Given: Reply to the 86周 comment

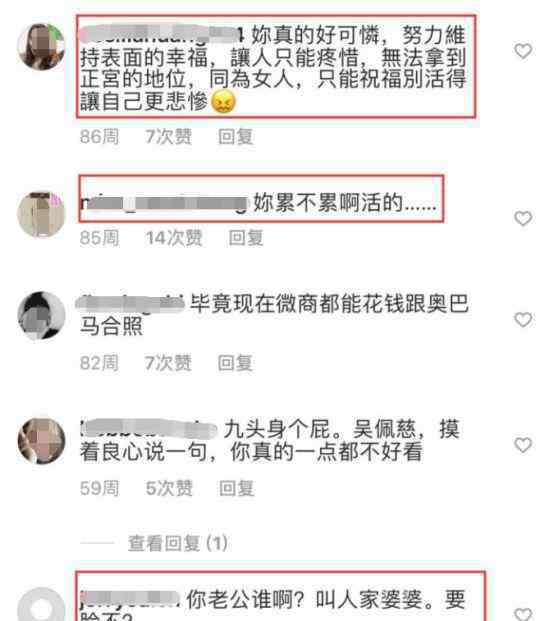Looking at the screenshot, I should (x=236, y=137).
